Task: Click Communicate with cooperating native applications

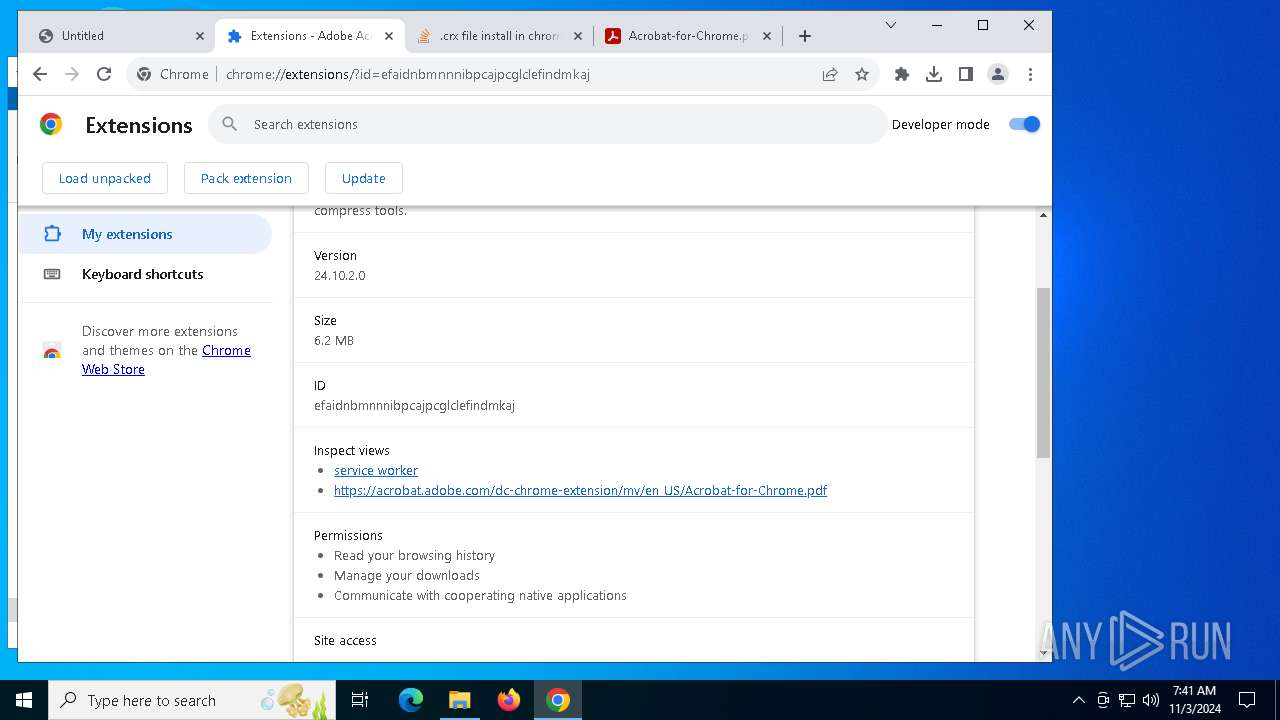Action: pyautogui.click(x=480, y=595)
